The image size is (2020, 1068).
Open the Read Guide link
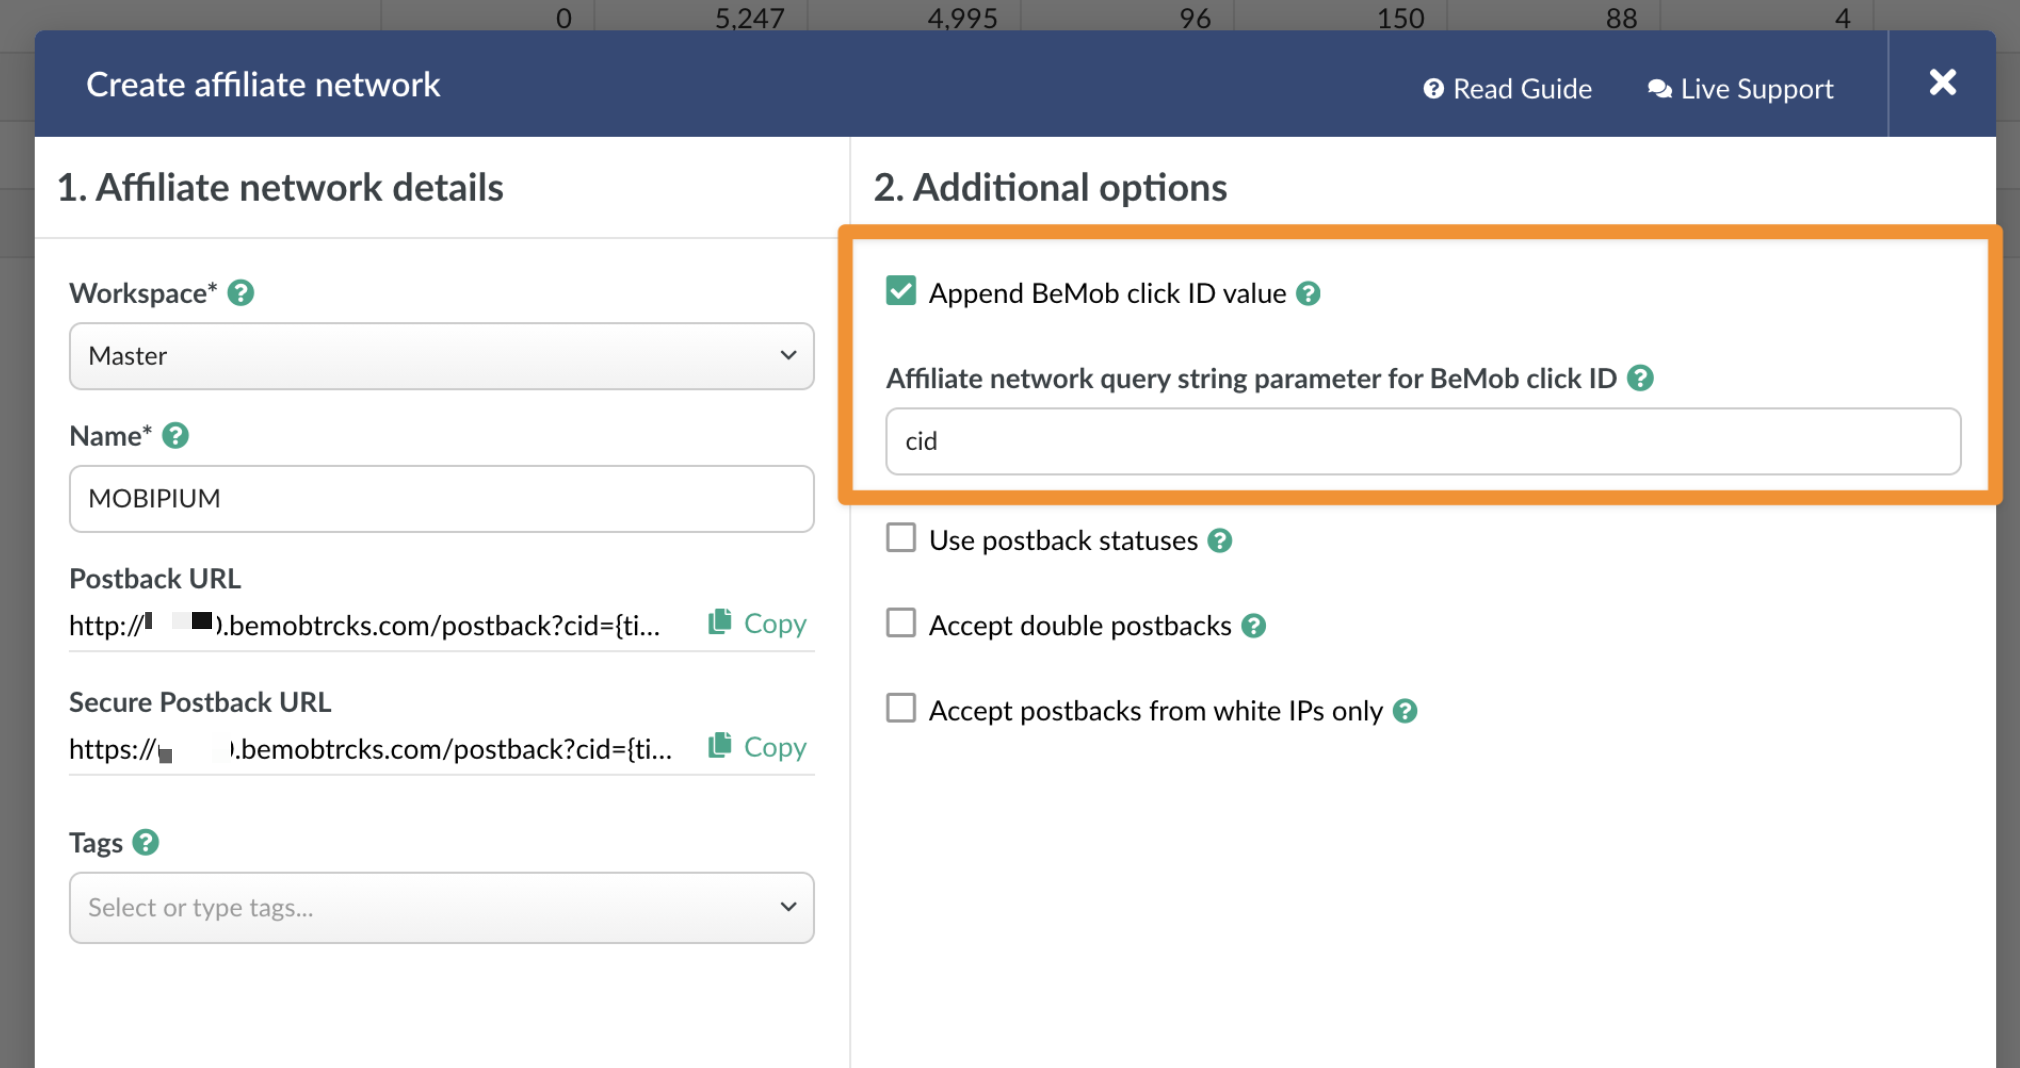pos(1508,89)
